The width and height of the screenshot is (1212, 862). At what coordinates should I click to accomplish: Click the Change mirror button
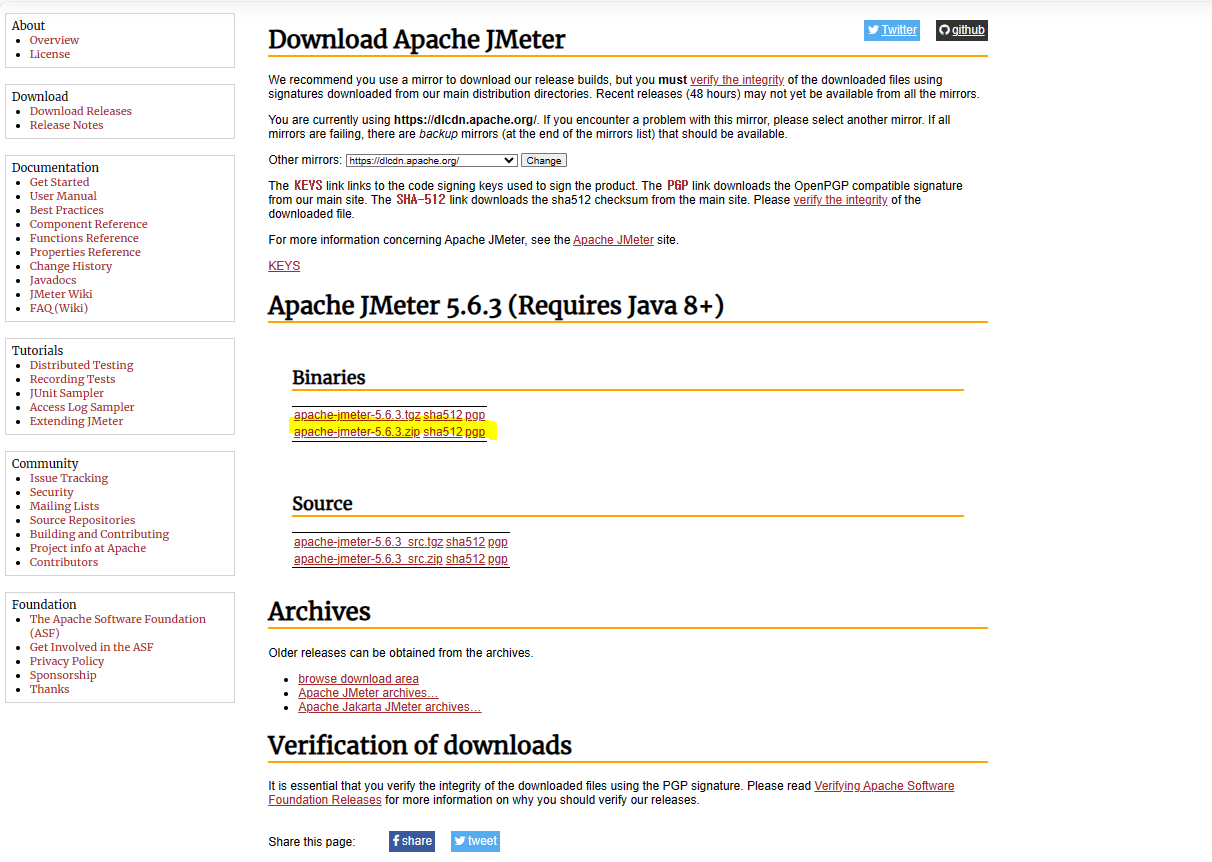[544, 160]
